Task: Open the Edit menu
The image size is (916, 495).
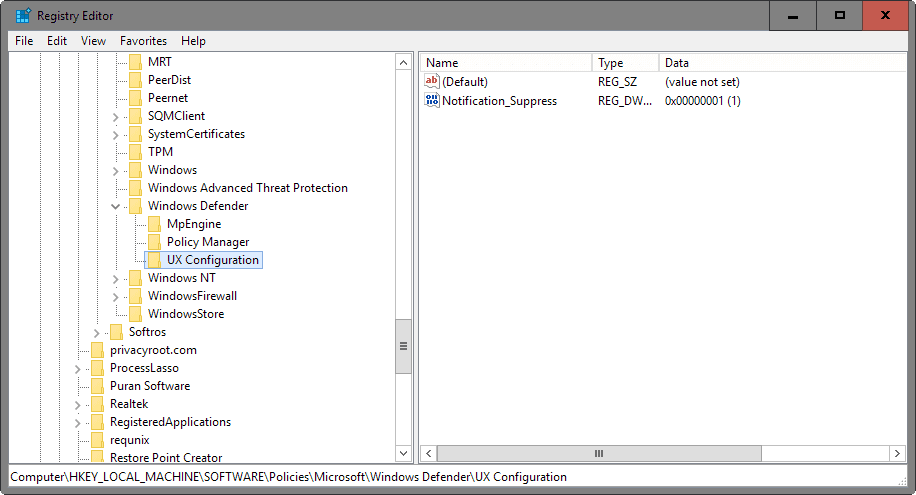Action: [x=57, y=41]
